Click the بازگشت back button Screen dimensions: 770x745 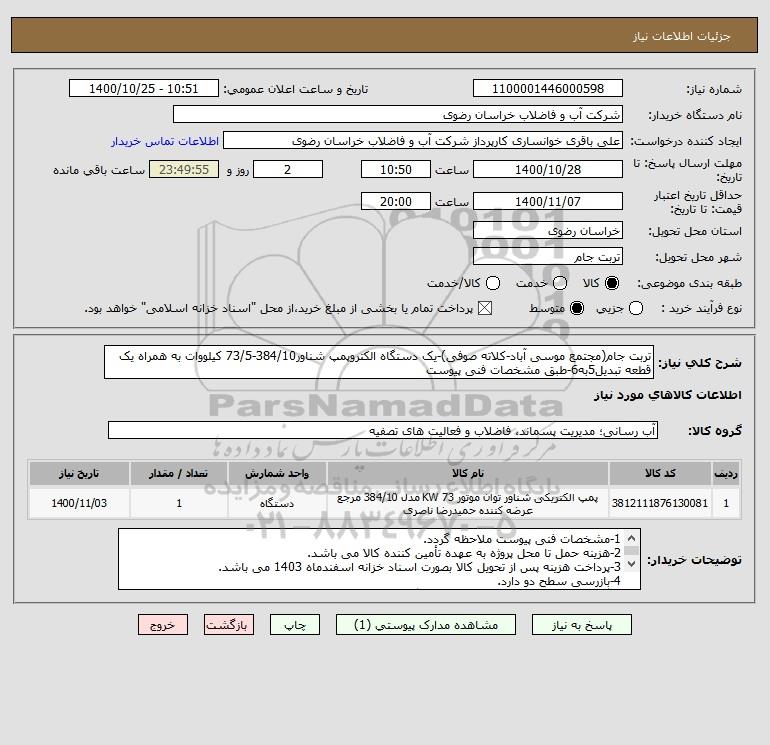[229, 625]
